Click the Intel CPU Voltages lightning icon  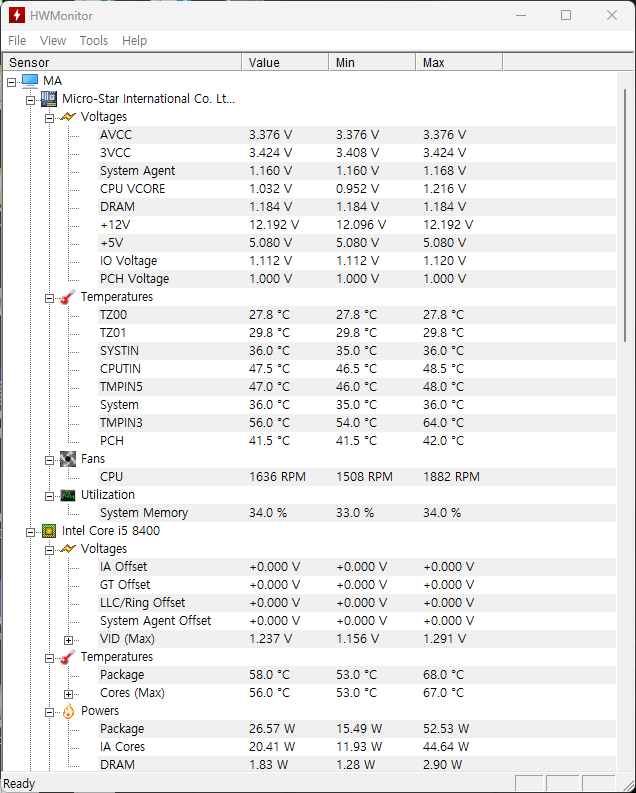68,549
